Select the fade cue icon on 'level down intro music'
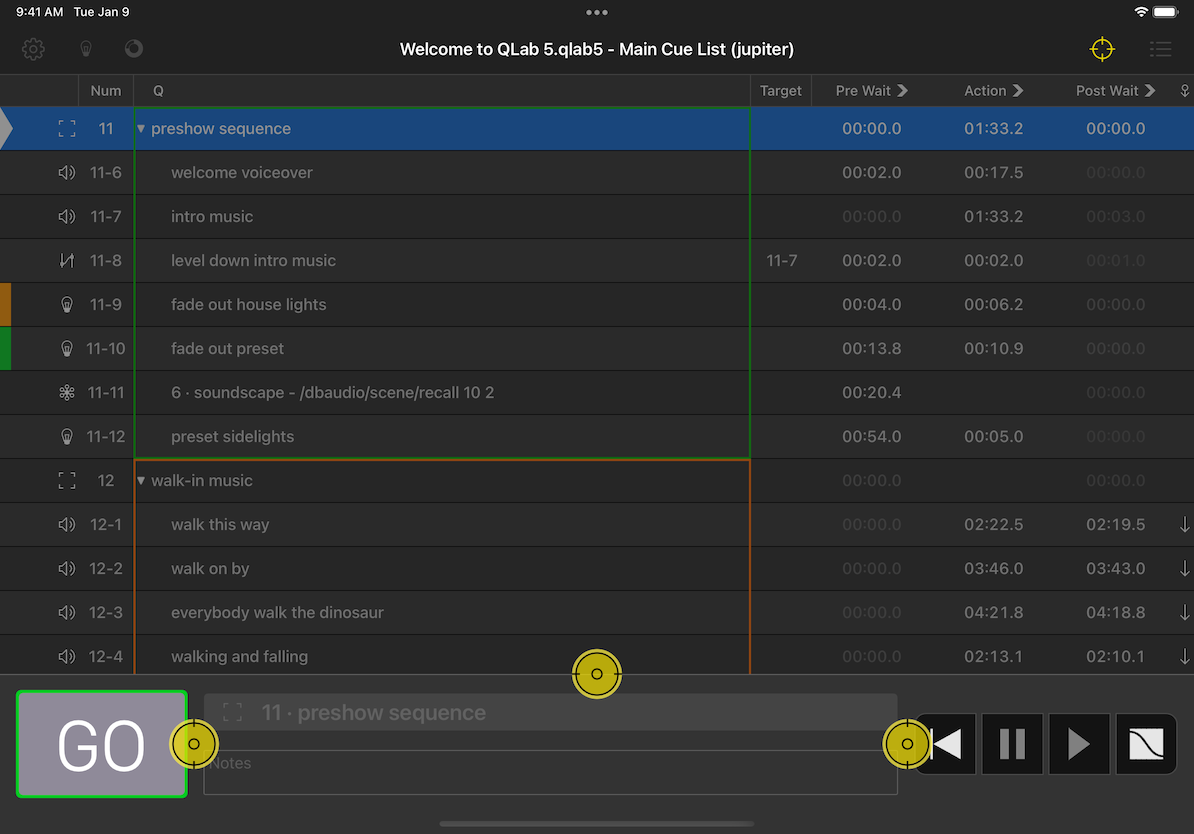Image resolution: width=1194 pixels, height=834 pixels. pos(66,260)
